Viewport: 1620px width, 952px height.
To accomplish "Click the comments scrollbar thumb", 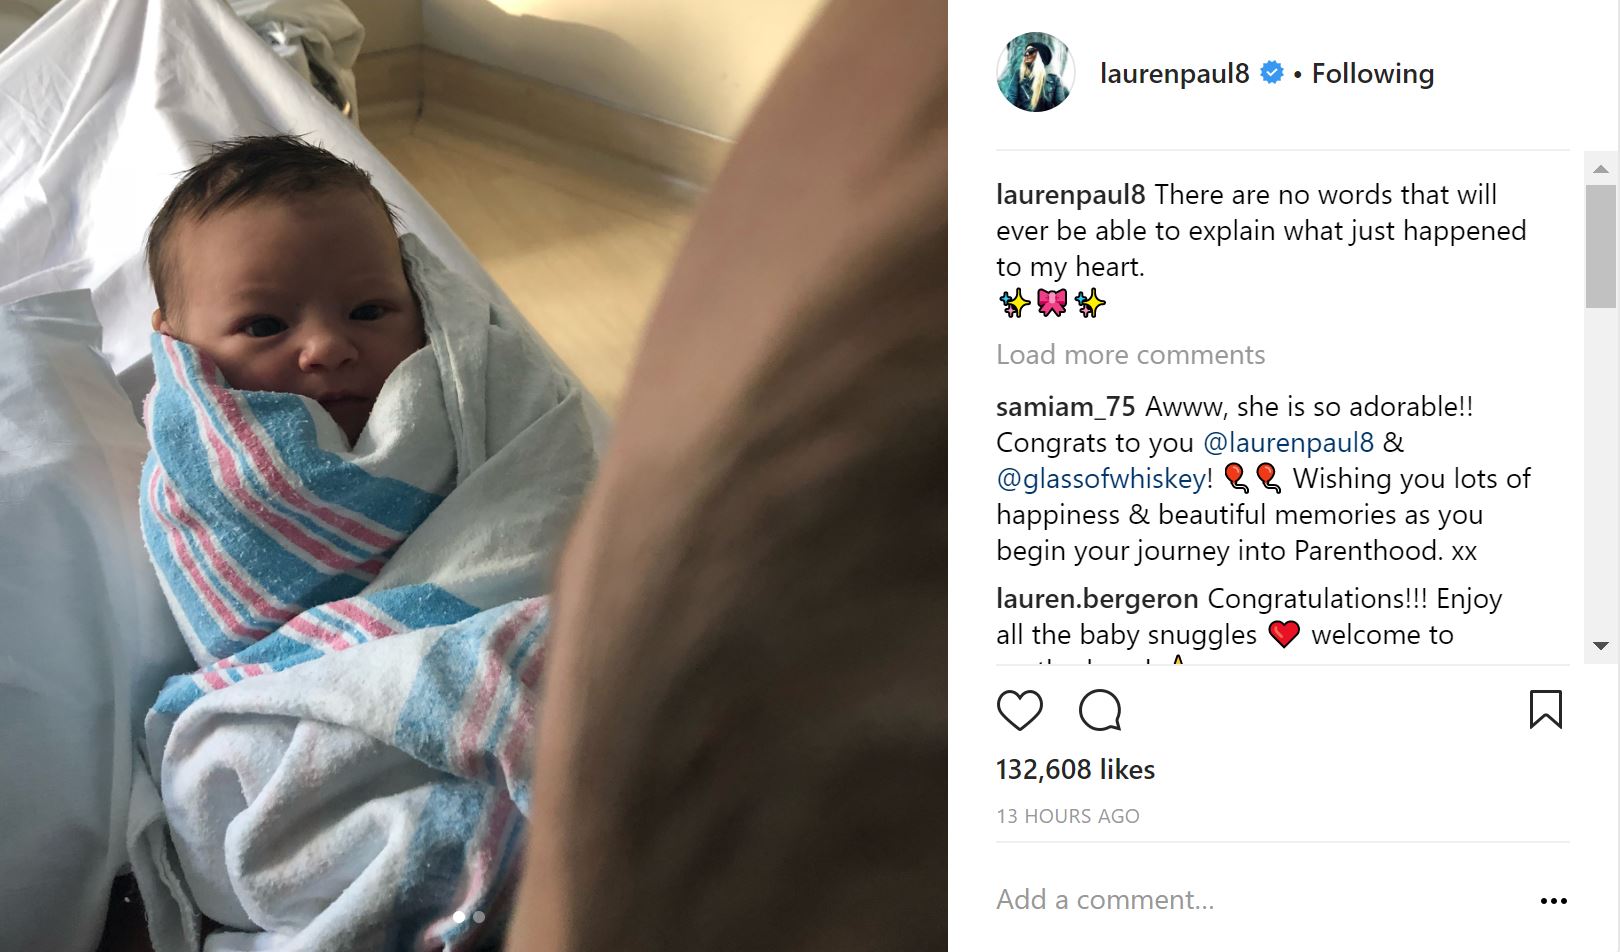I will (1600, 246).
